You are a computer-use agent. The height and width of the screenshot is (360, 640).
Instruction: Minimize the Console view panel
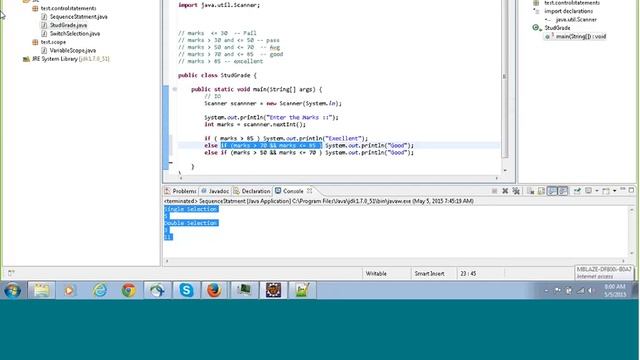[623, 190]
